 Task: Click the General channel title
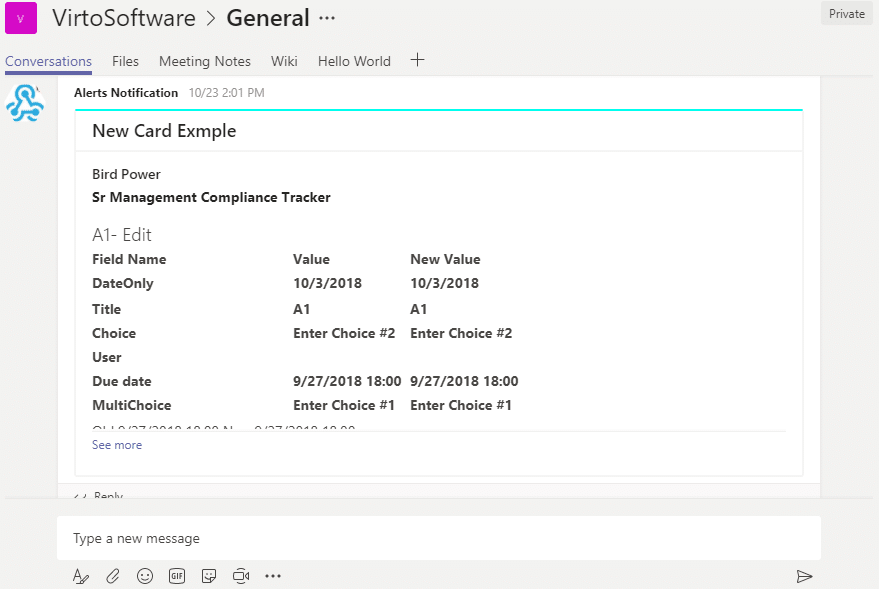(x=268, y=18)
